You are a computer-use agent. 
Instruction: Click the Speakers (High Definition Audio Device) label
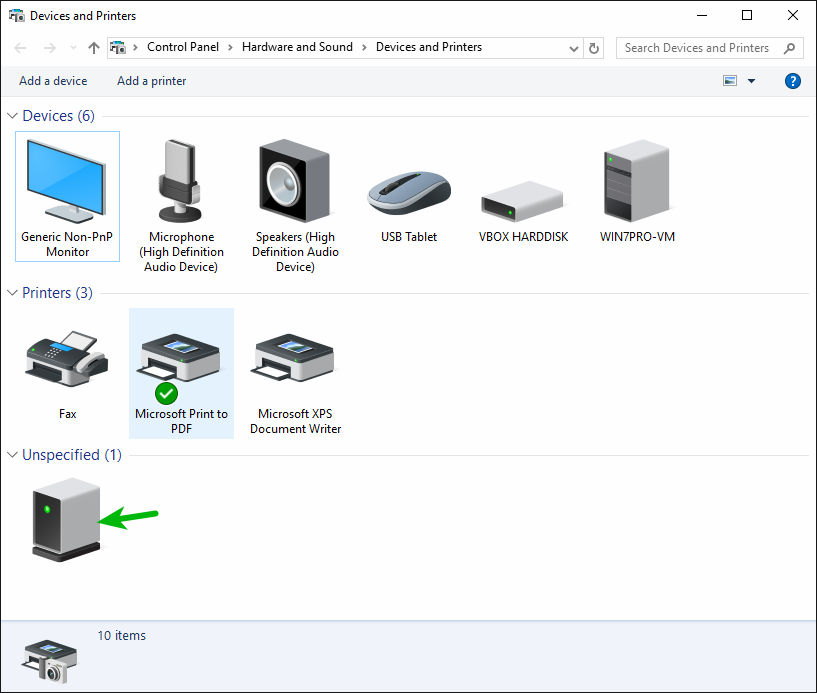295,252
